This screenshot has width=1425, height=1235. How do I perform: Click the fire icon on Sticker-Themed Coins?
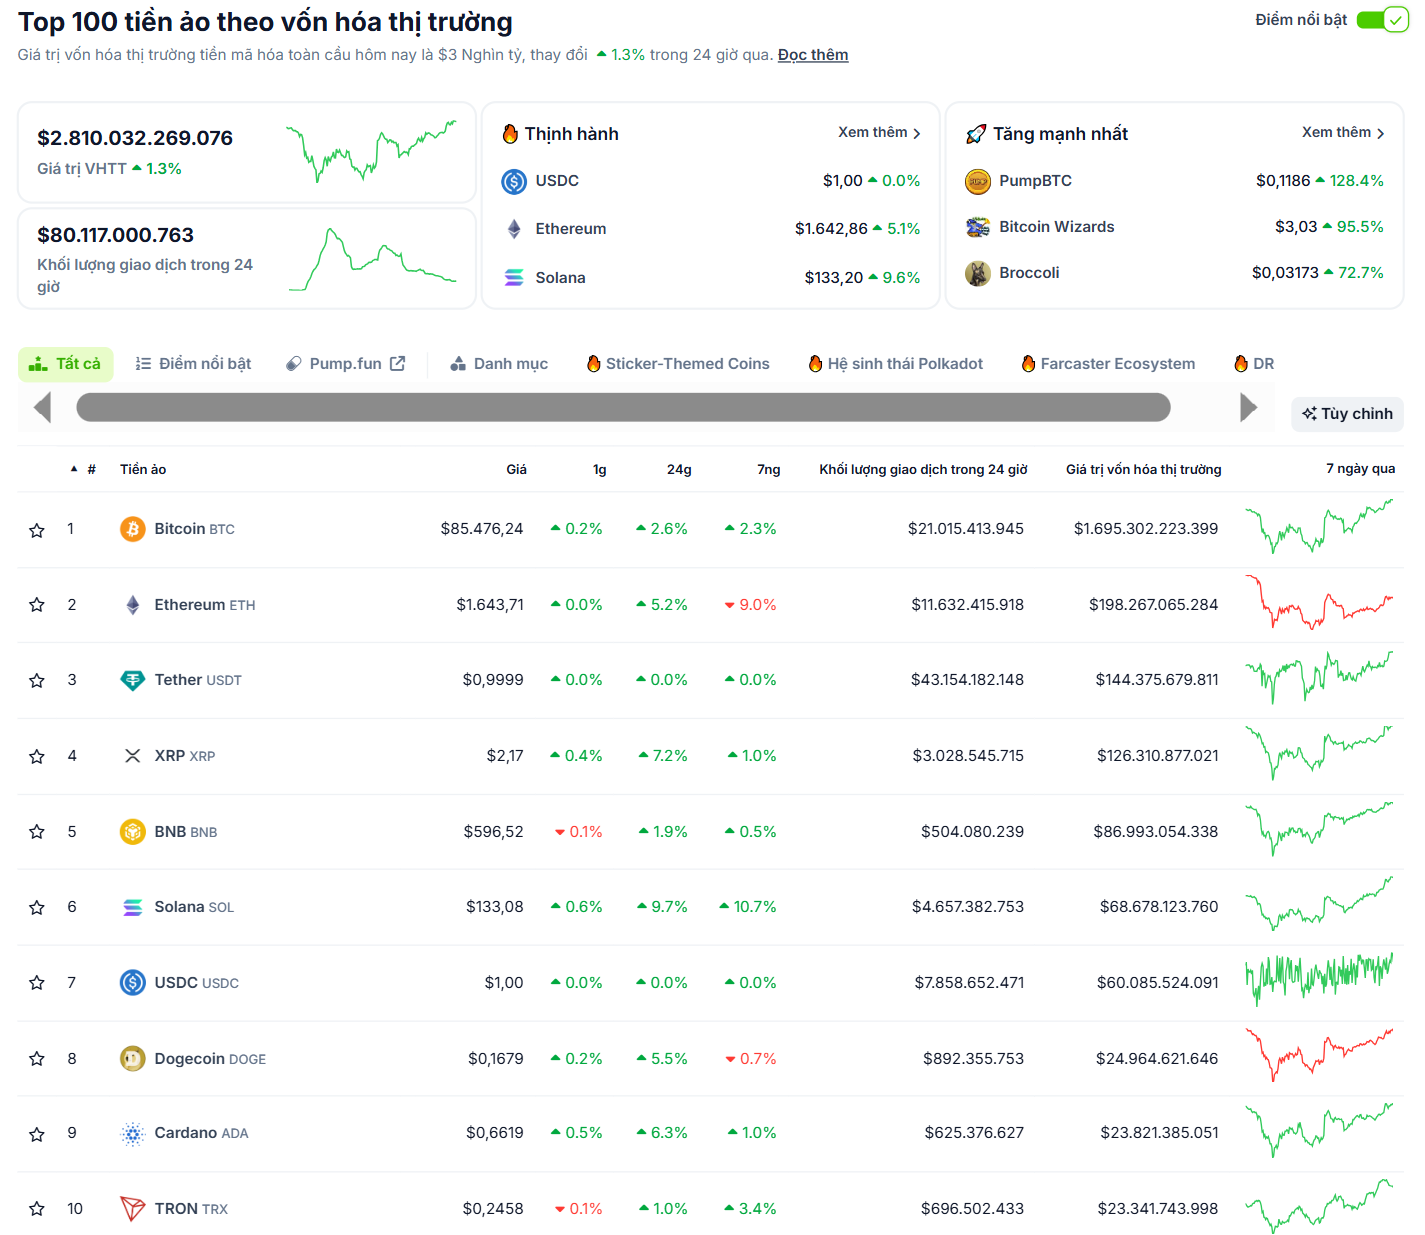[x=593, y=364]
